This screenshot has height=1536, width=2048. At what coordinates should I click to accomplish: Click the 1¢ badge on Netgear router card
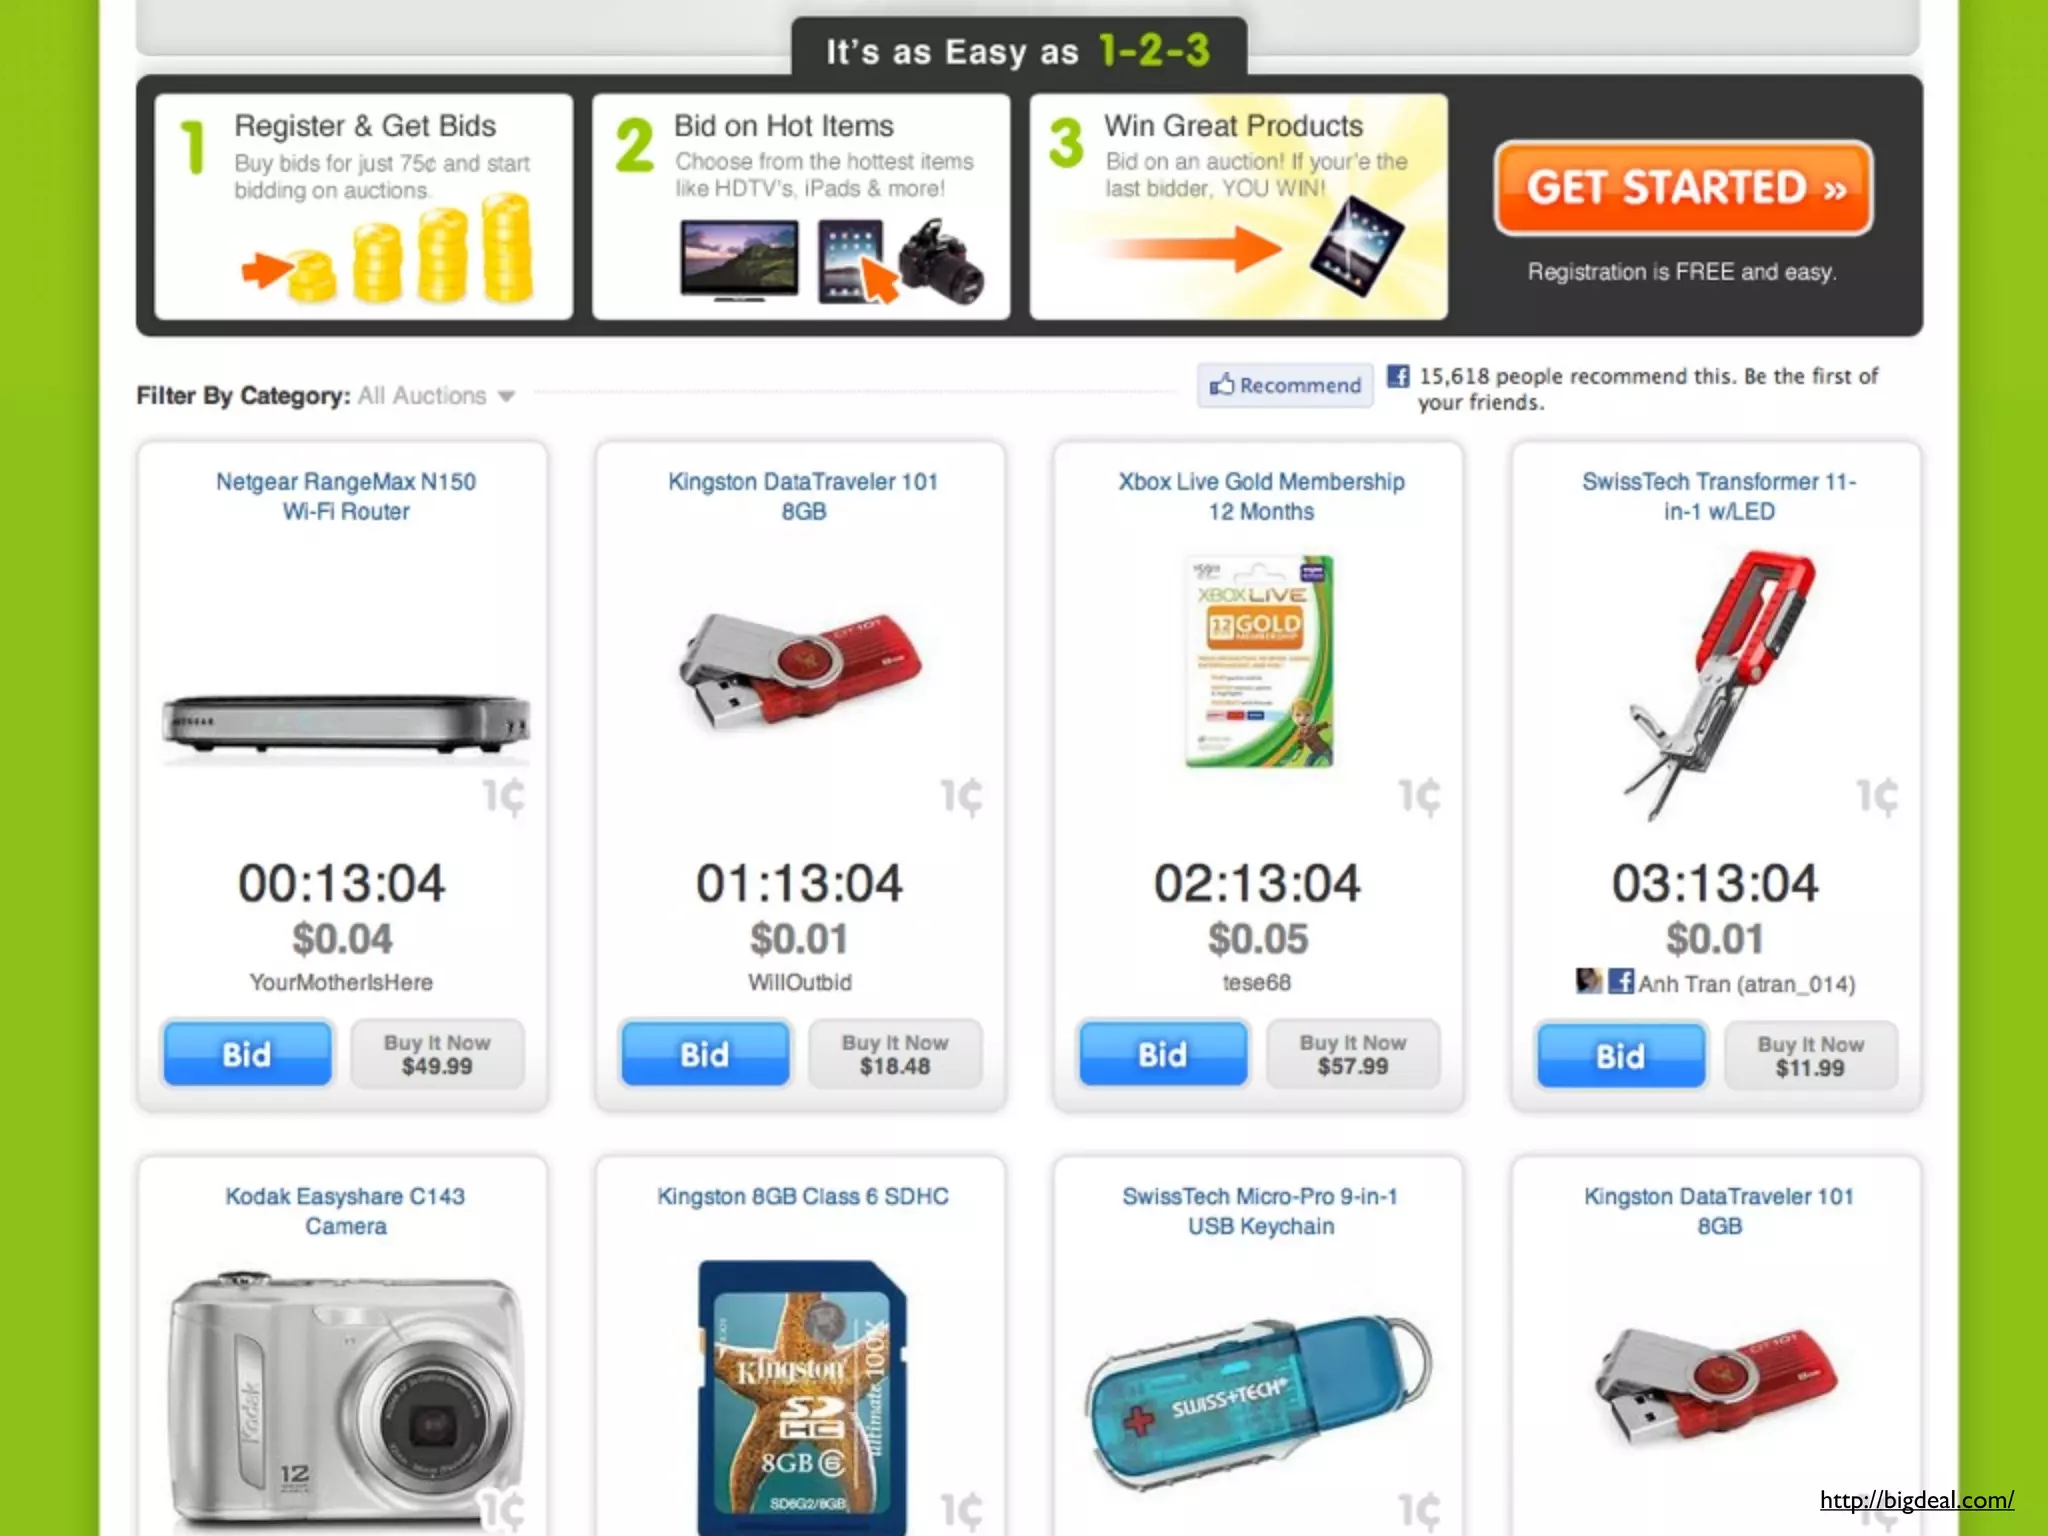[503, 798]
